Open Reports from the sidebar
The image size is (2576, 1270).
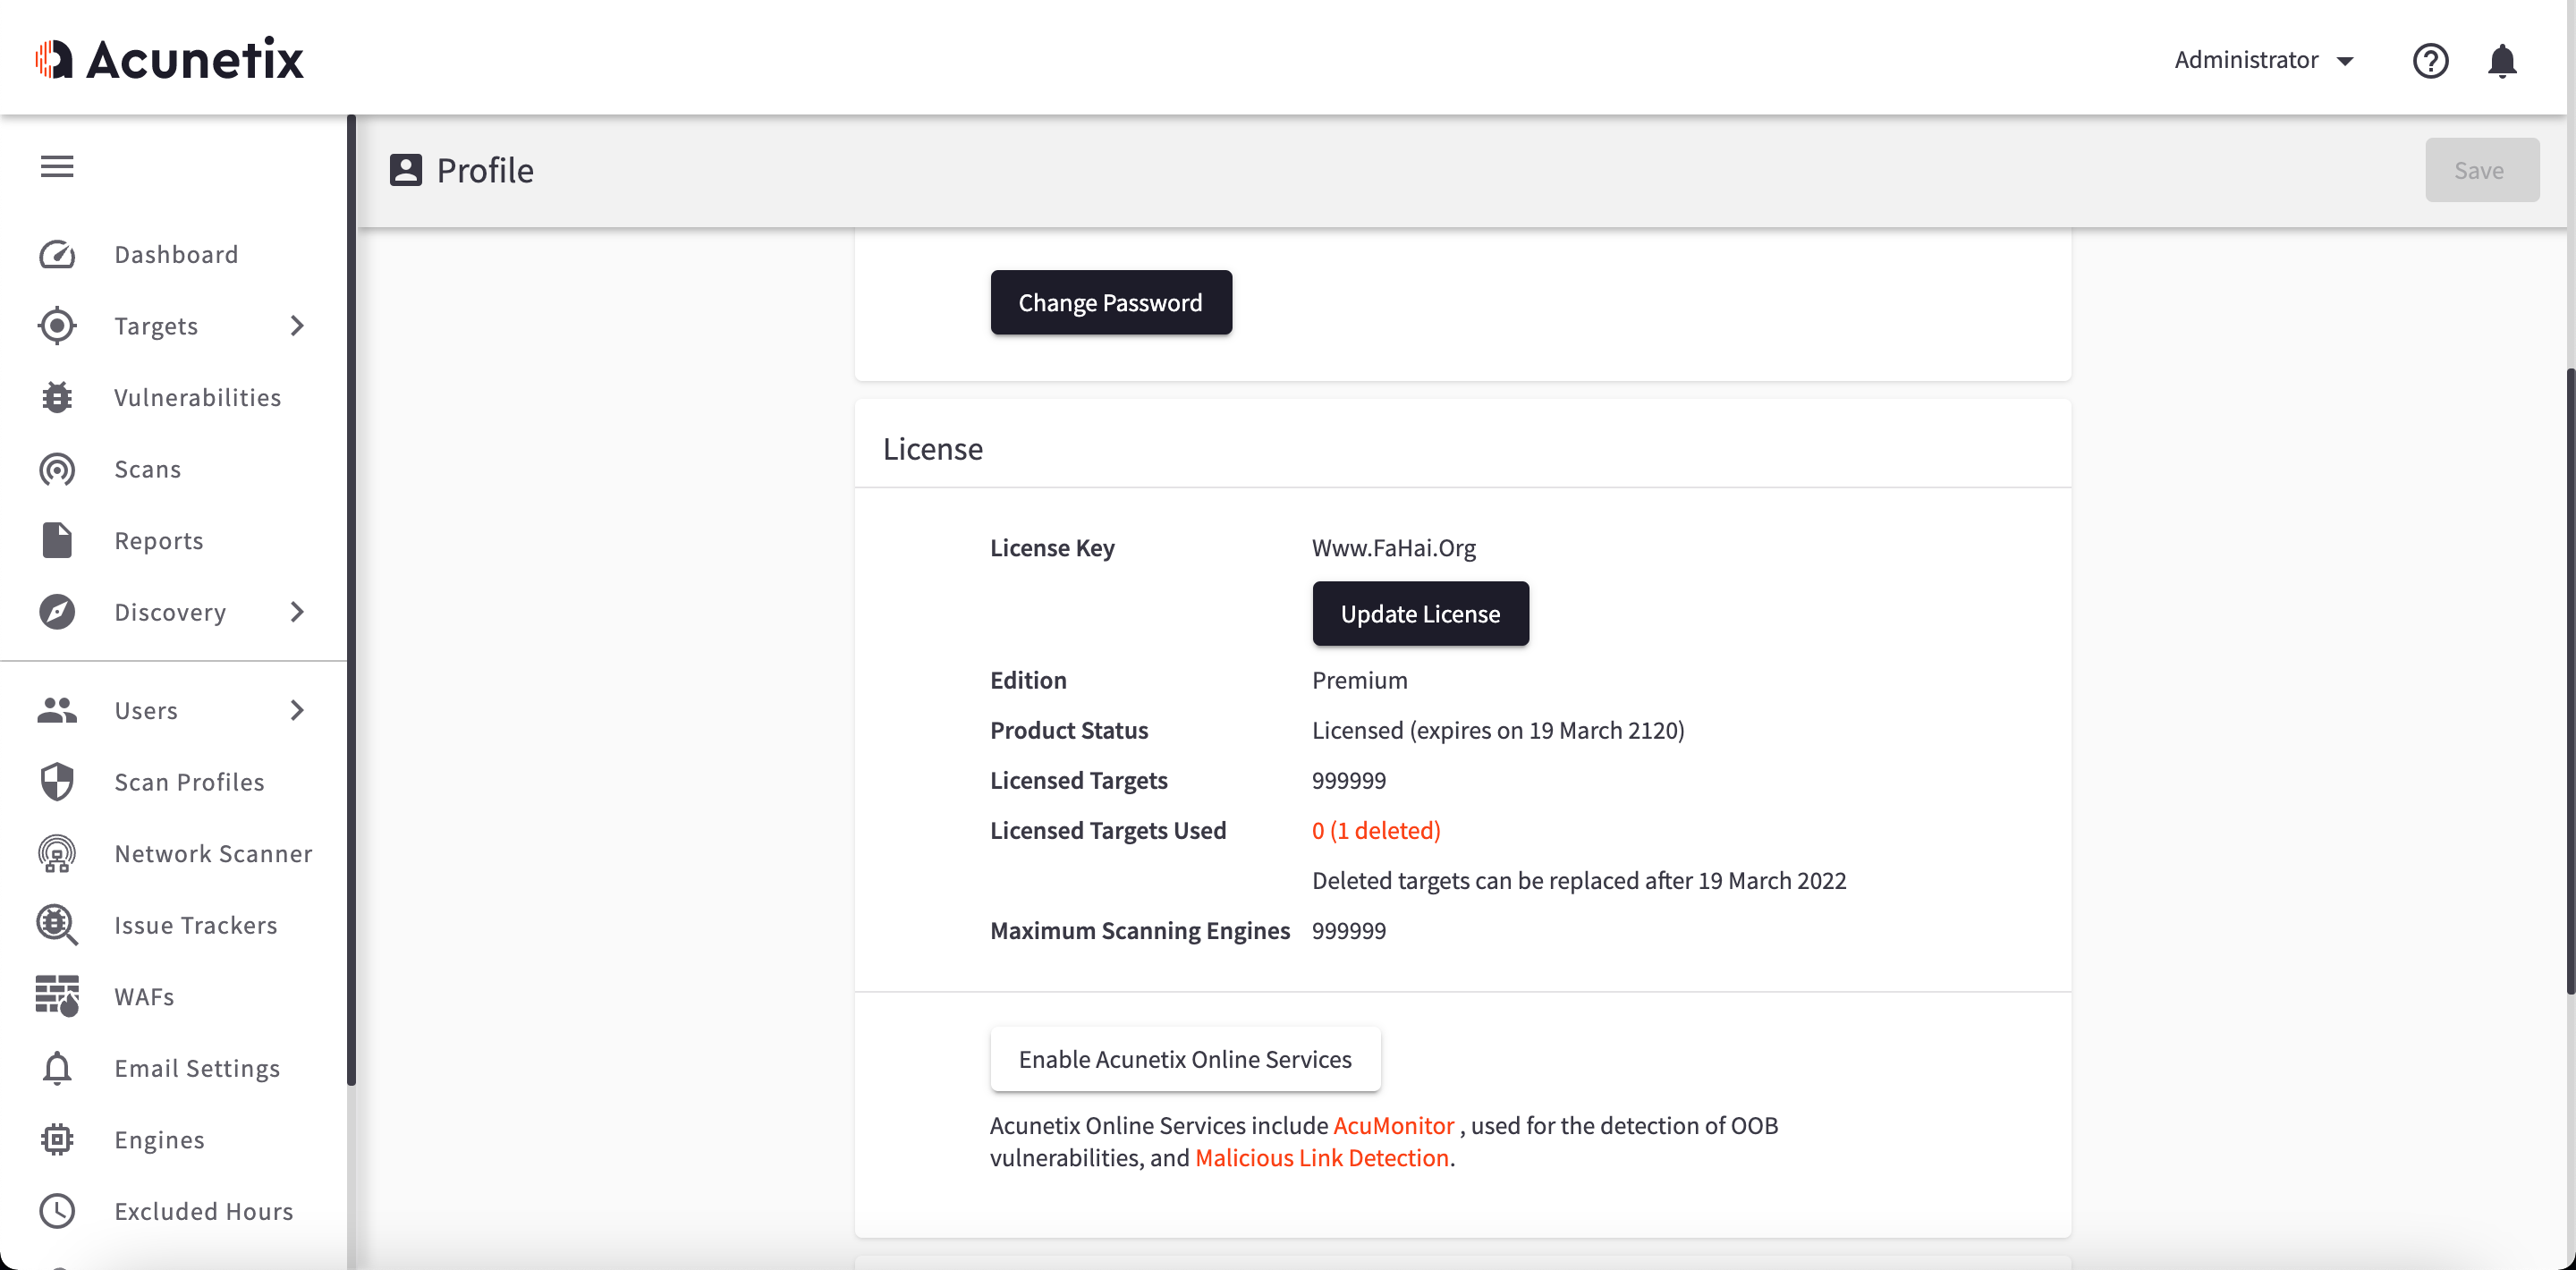click(x=159, y=540)
